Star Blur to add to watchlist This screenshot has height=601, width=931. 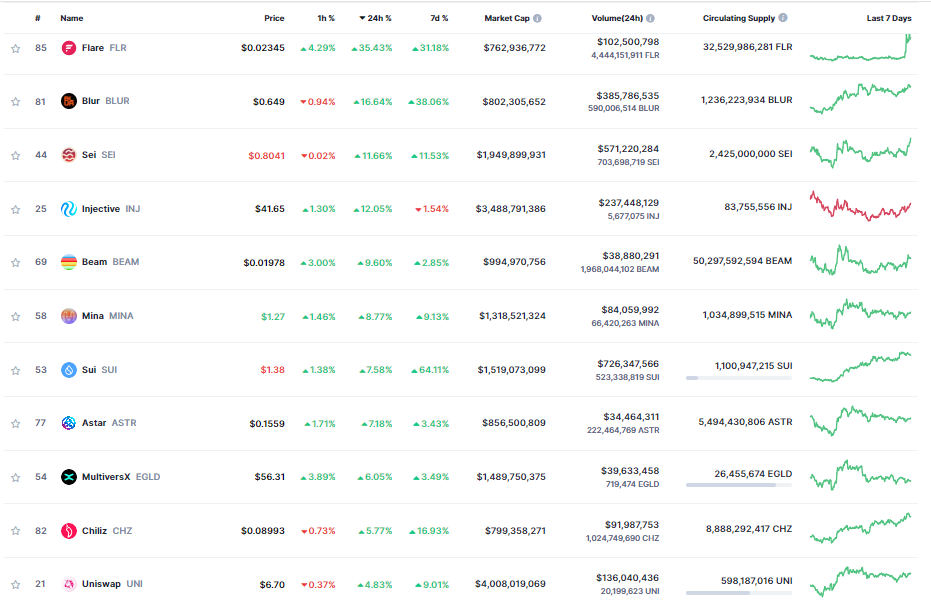(15, 102)
